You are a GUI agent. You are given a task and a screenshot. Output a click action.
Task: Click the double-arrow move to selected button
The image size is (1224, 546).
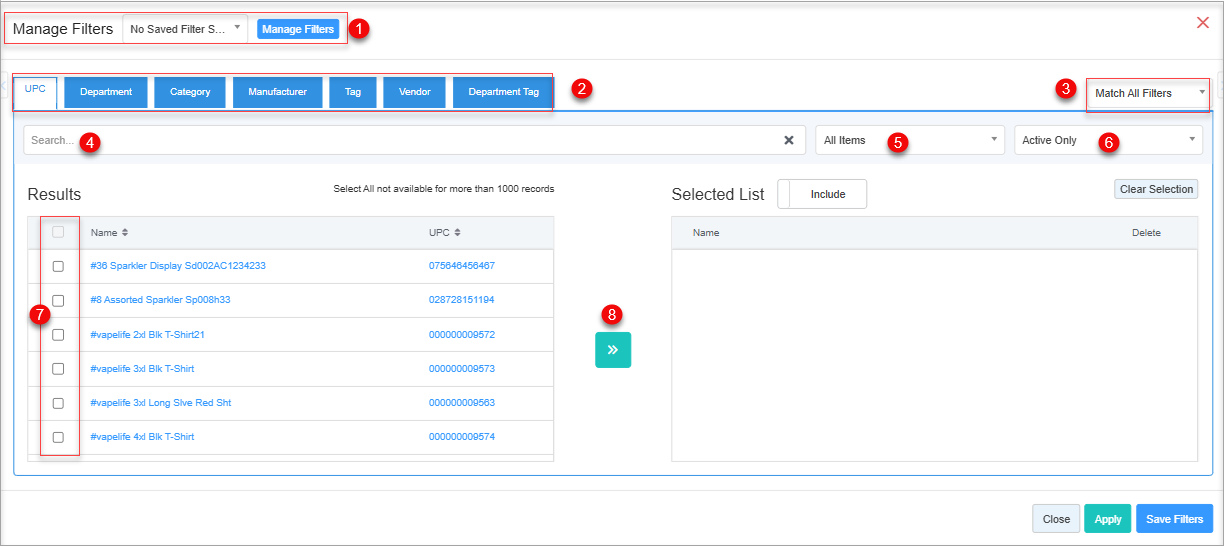(612, 350)
